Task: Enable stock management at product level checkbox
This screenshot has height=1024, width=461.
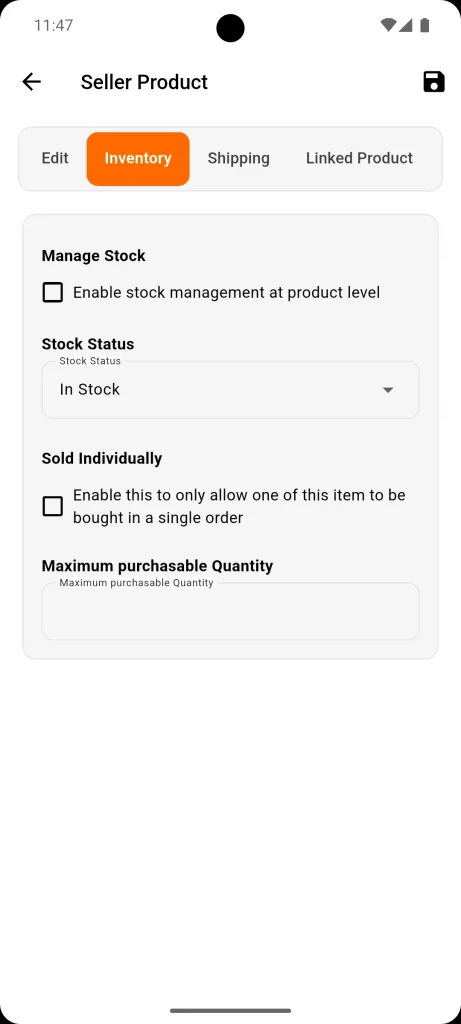Action: [x=53, y=293]
